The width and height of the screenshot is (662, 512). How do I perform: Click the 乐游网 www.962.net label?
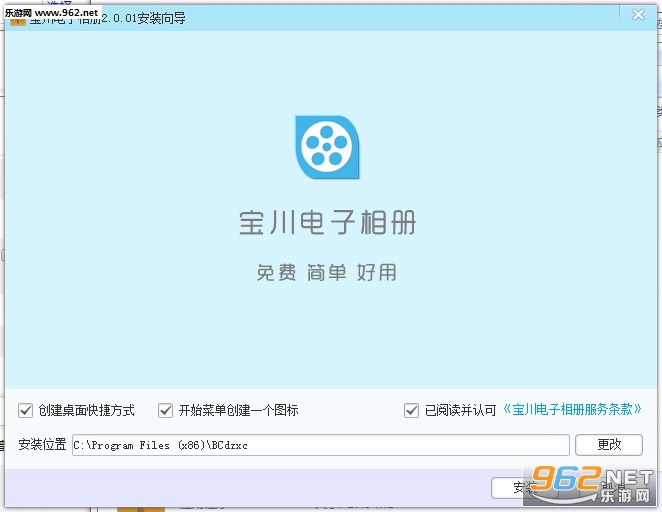tap(51, 13)
